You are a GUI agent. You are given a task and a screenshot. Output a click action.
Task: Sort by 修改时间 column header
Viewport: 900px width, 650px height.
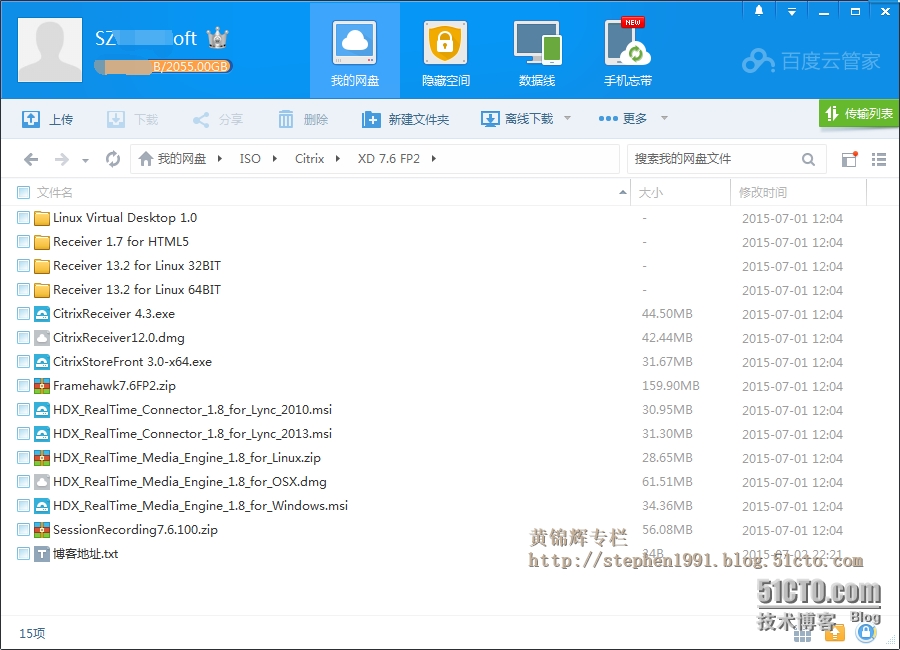point(798,192)
